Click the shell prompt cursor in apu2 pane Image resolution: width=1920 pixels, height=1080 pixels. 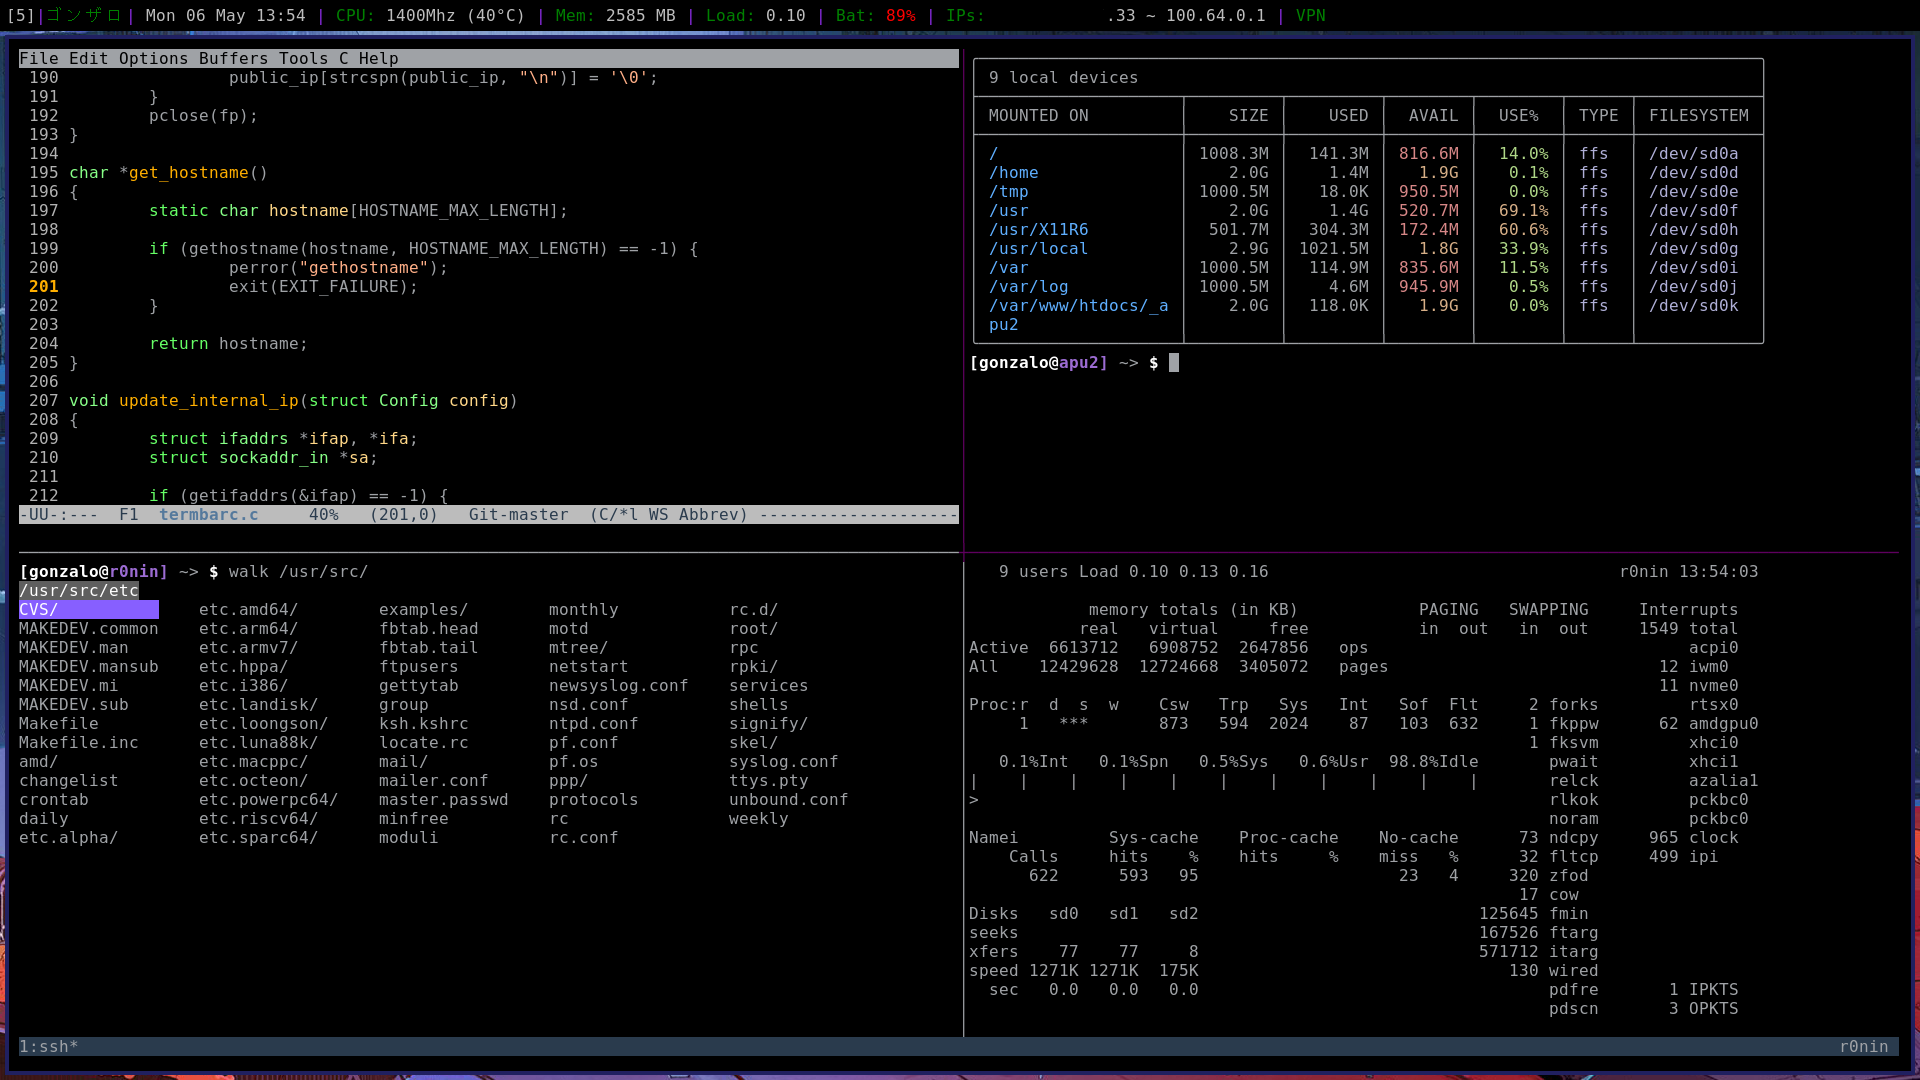[x=1174, y=363]
